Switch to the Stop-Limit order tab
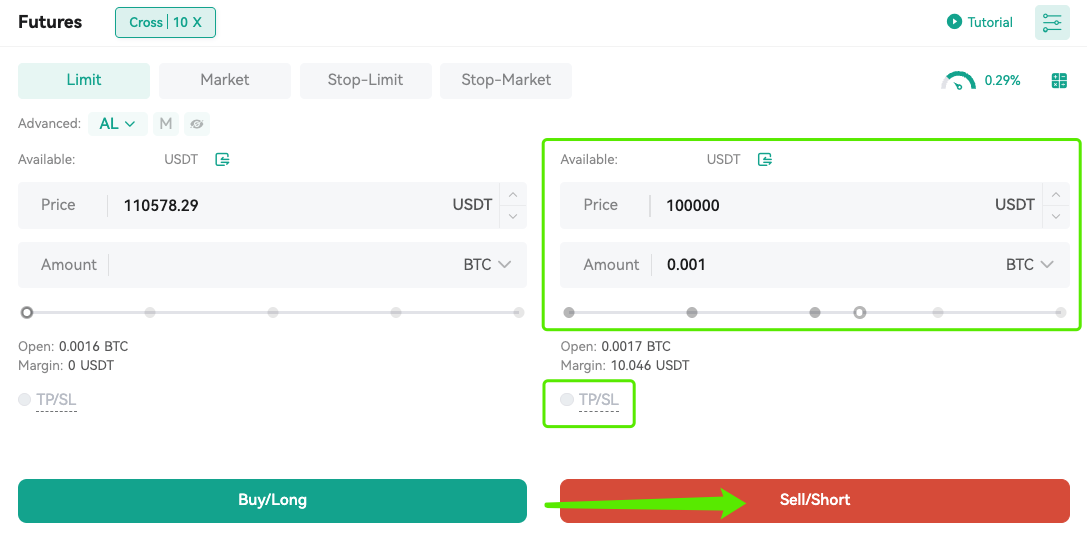 coord(365,80)
